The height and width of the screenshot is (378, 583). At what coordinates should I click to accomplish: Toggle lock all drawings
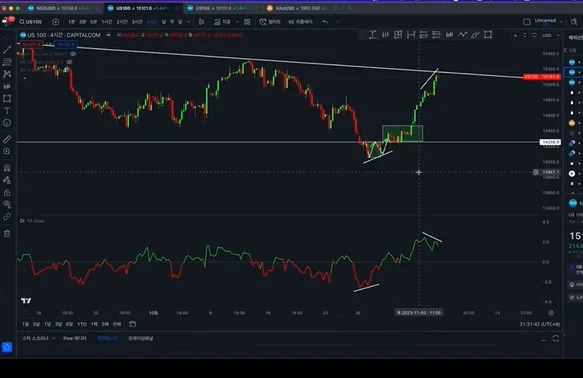[x=7, y=193]
